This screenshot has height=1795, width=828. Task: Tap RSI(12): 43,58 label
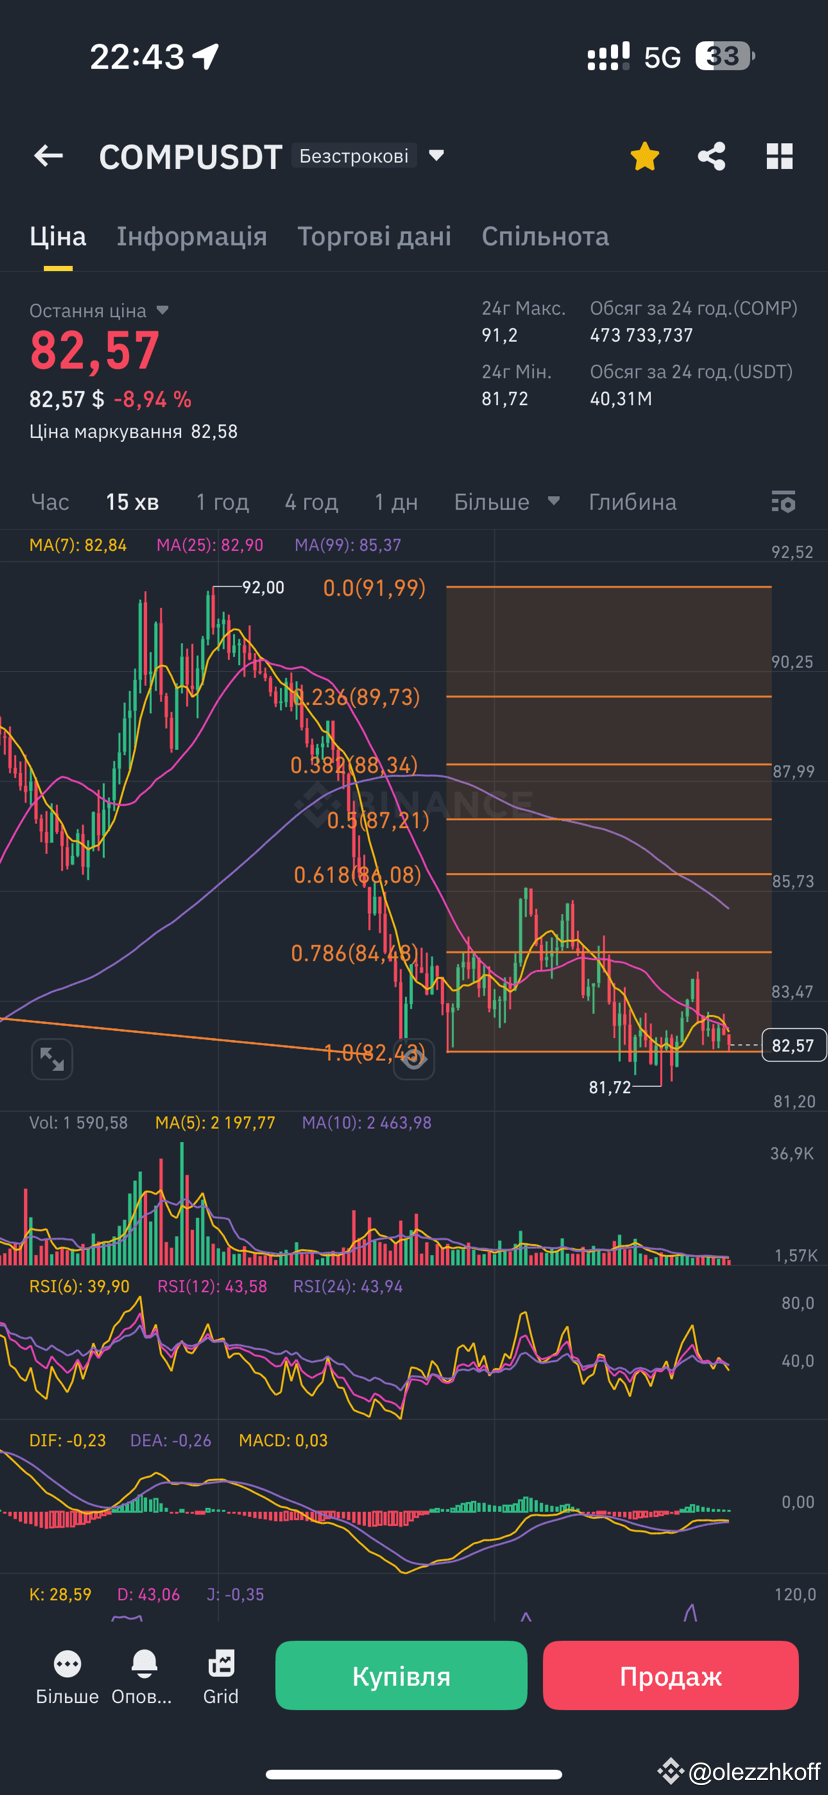click(212, 1286)
